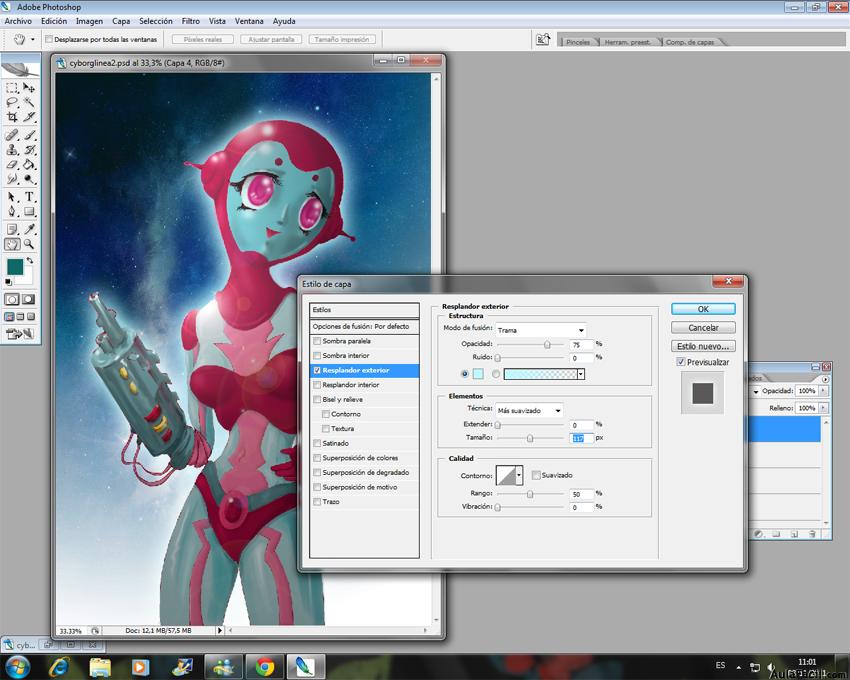Switch to Quick Mask mode
This screenshot has width=850, height=680.
pyautogui.click(x=28, y=299)
